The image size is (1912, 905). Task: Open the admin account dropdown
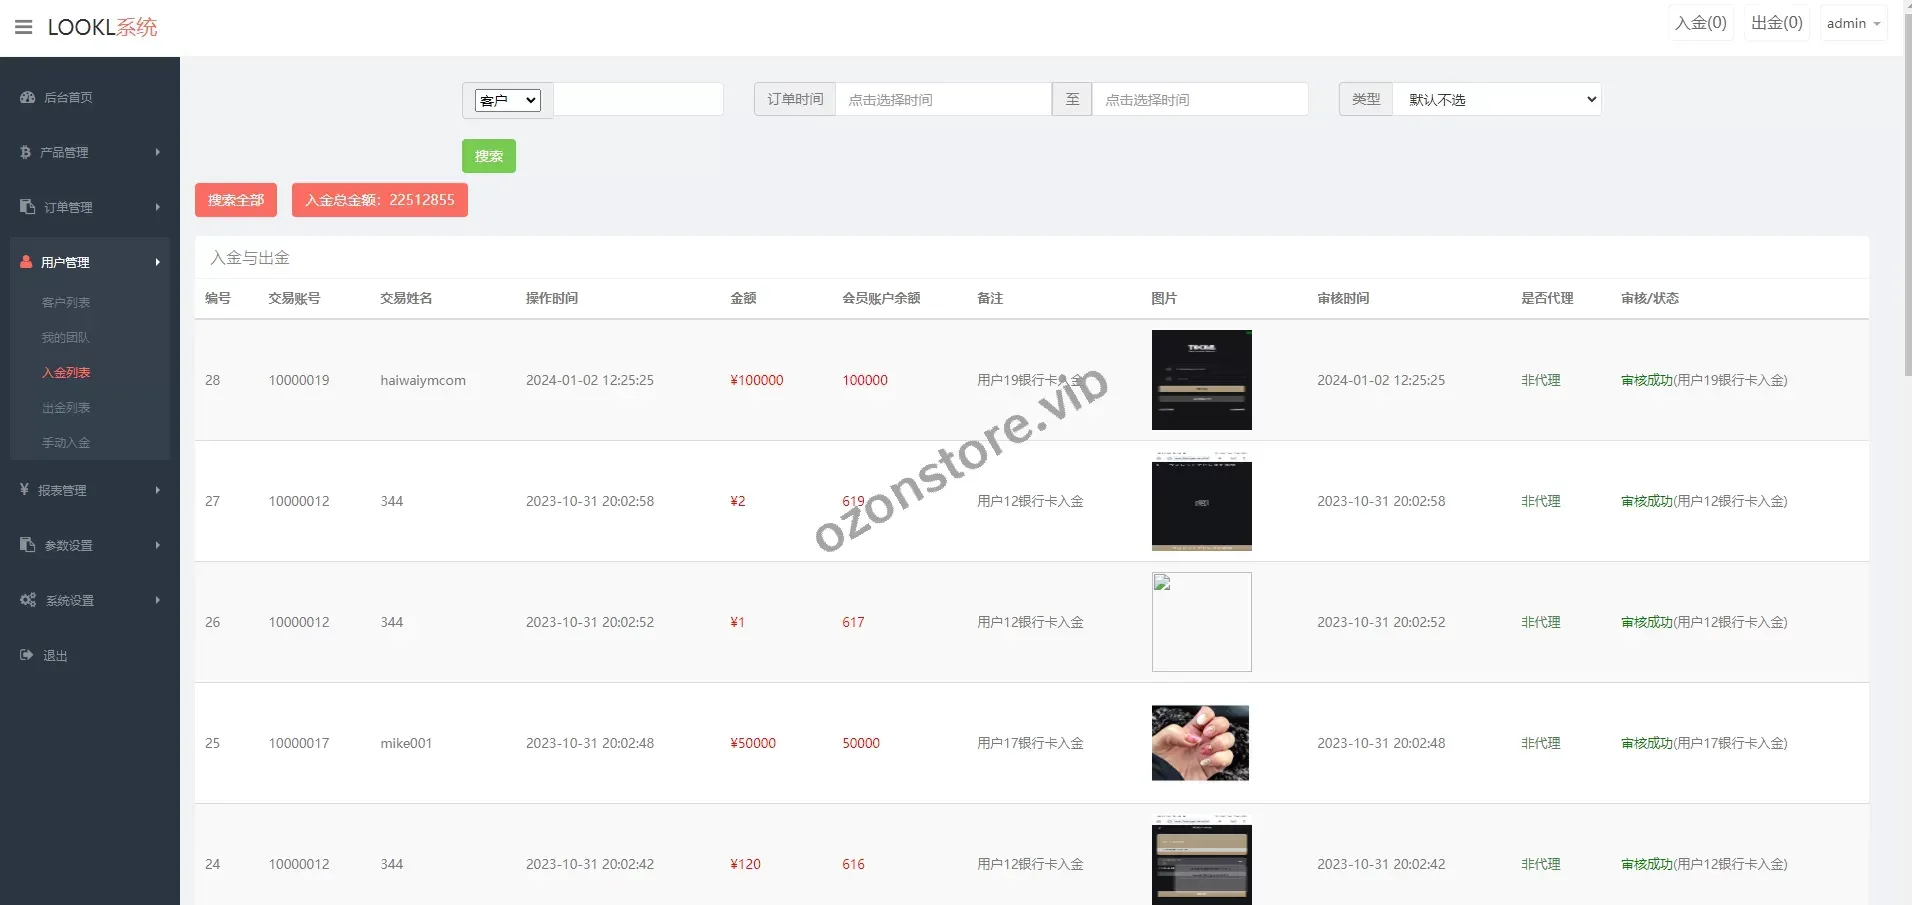(x=1853, y=24)
